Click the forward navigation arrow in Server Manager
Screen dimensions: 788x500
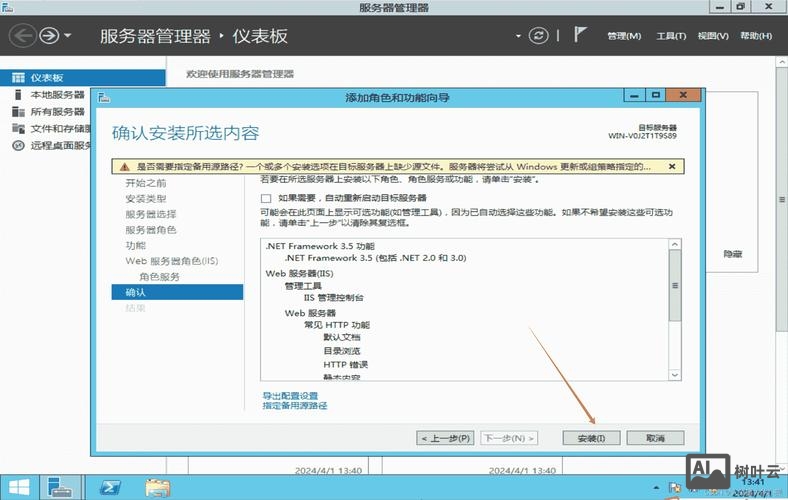point(49,36)
